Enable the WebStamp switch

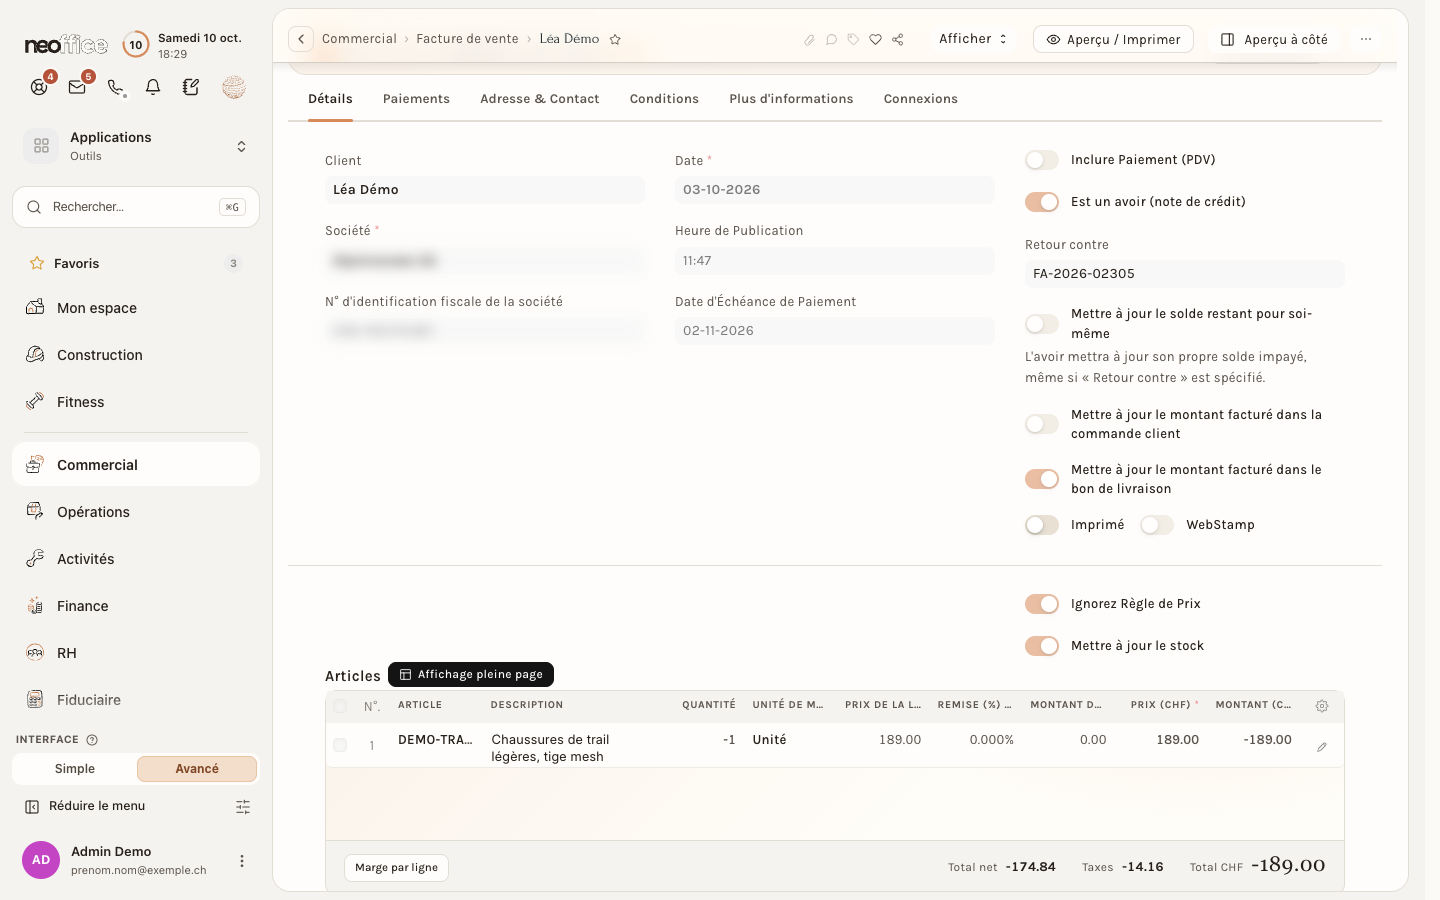click(1157, 525)
